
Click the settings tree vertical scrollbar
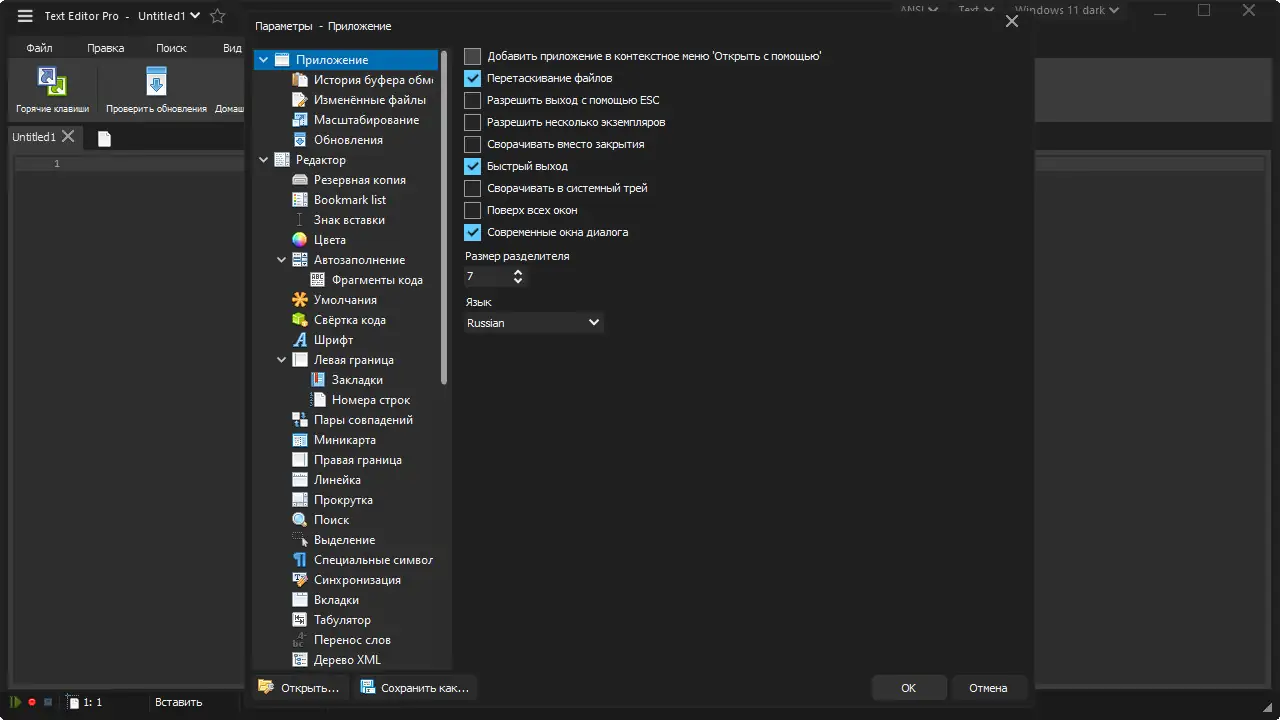(x=444, y=217)
